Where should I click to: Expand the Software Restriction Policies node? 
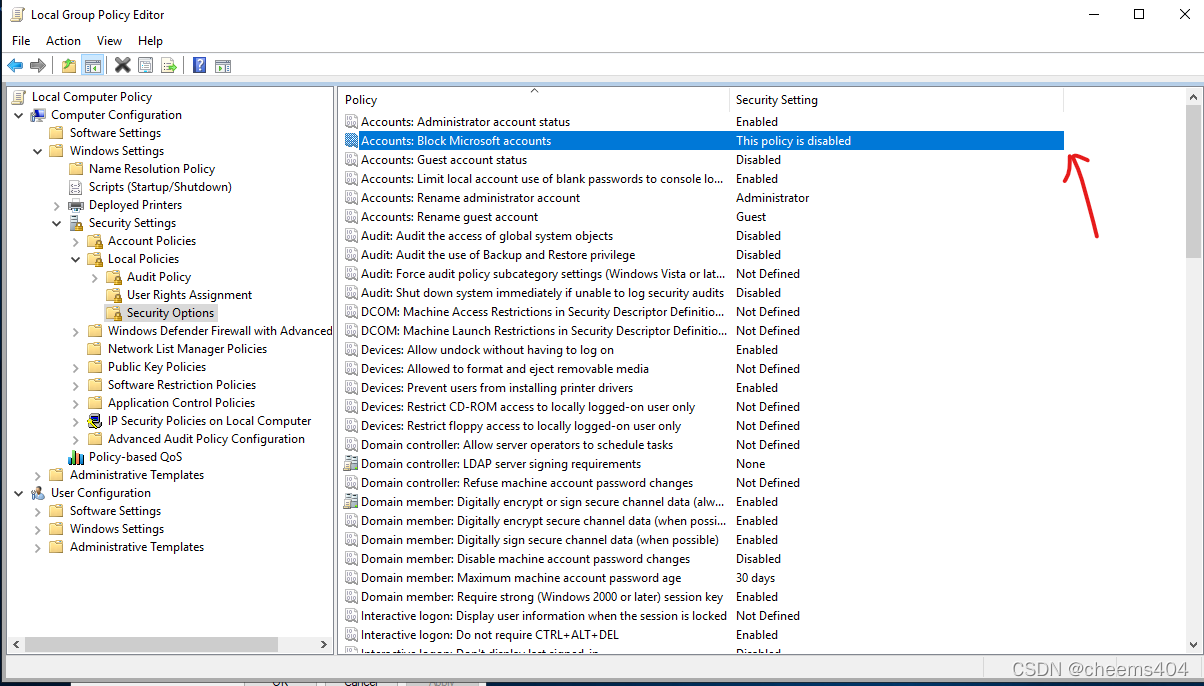[75, 385]
